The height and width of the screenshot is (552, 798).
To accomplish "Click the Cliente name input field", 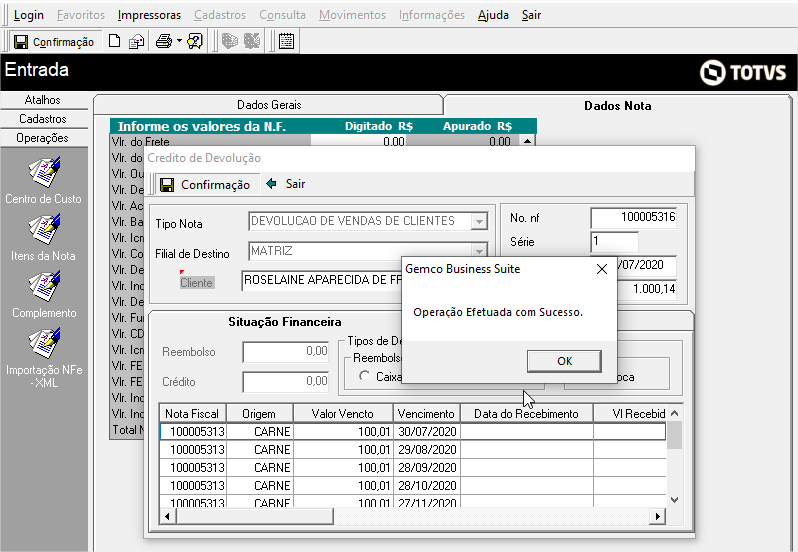I will 322,280.
